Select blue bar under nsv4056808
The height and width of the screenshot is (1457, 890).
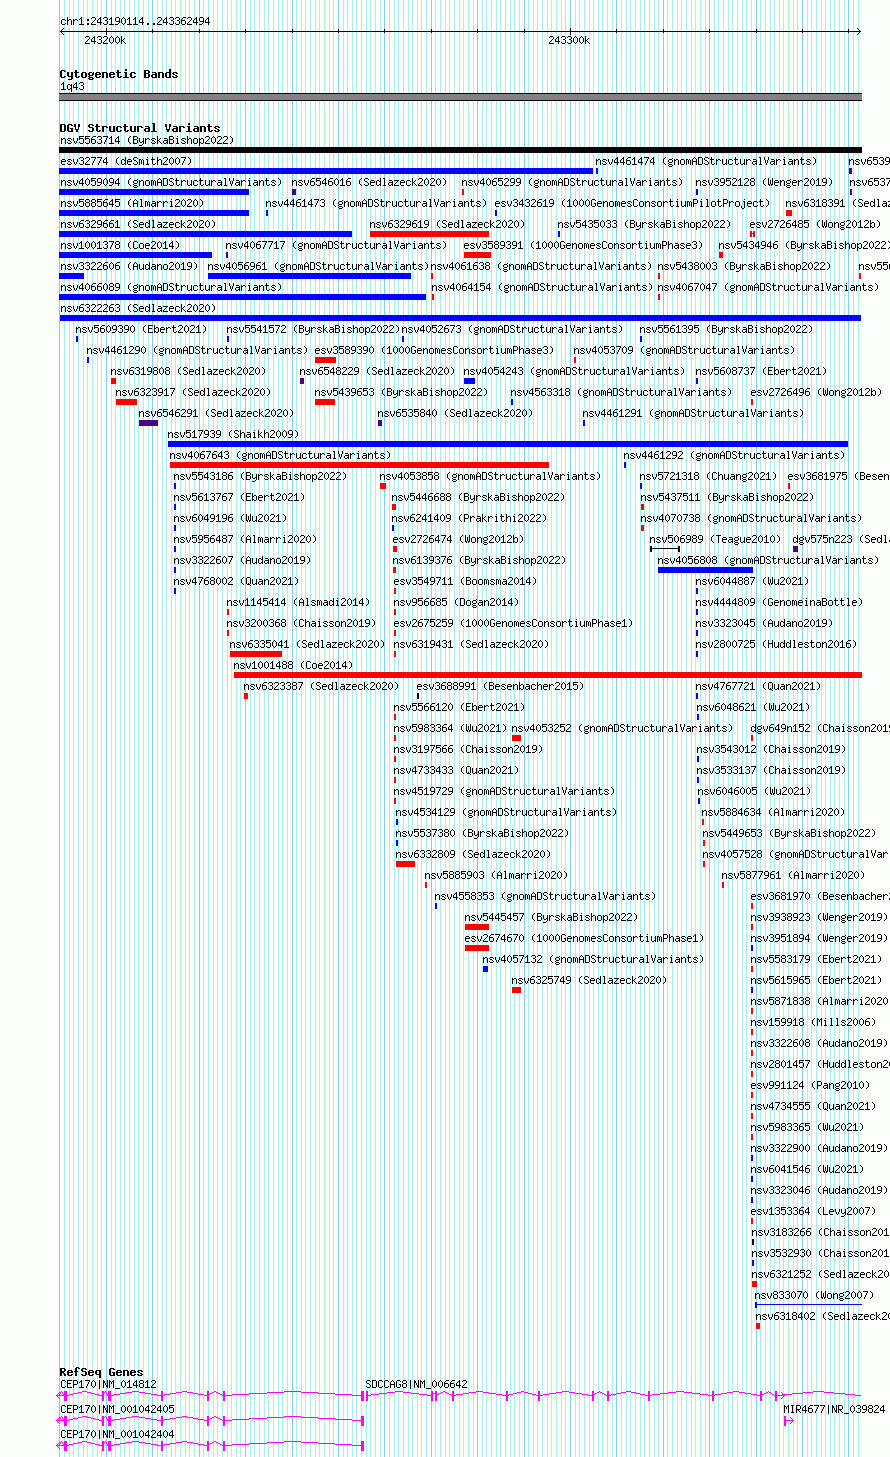click(x=705, y=570)
